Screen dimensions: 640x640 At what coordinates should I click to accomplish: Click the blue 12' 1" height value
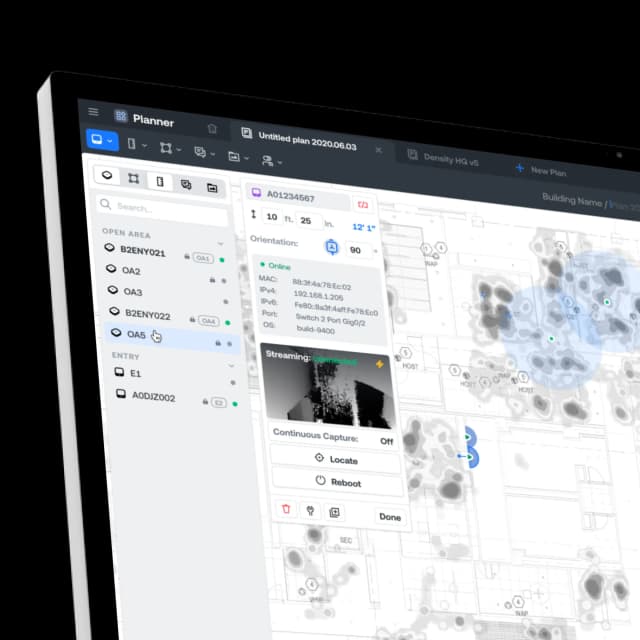pos(363,227)
